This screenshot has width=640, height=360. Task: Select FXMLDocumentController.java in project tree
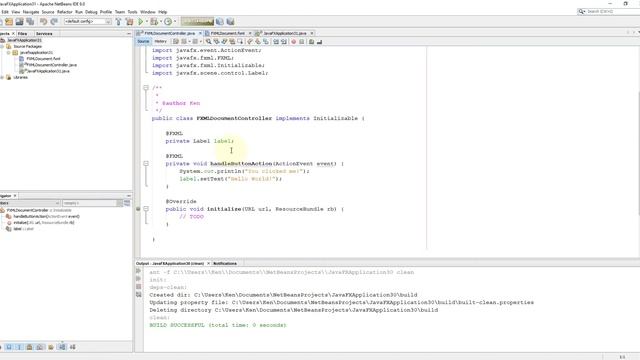coord(51,65)
